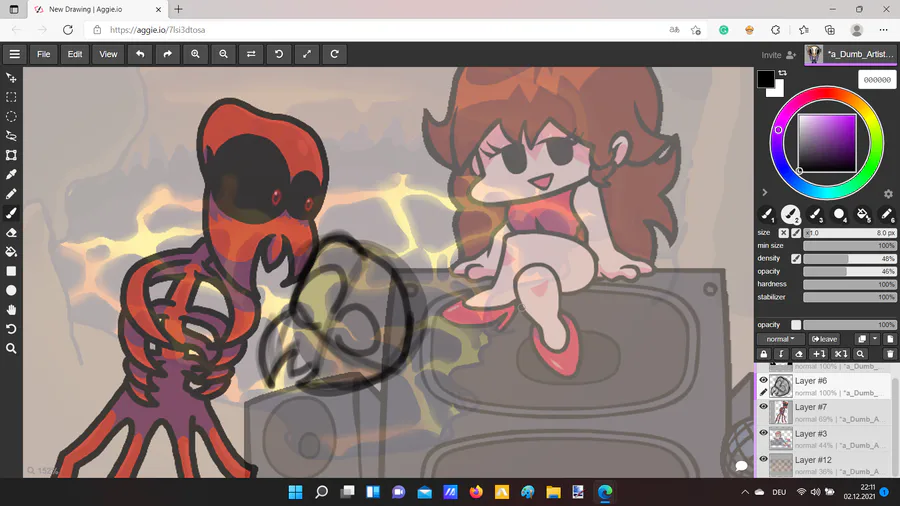Create a new layer with page icon
This screenshot has width=900, height=506.
coord(890,339)
